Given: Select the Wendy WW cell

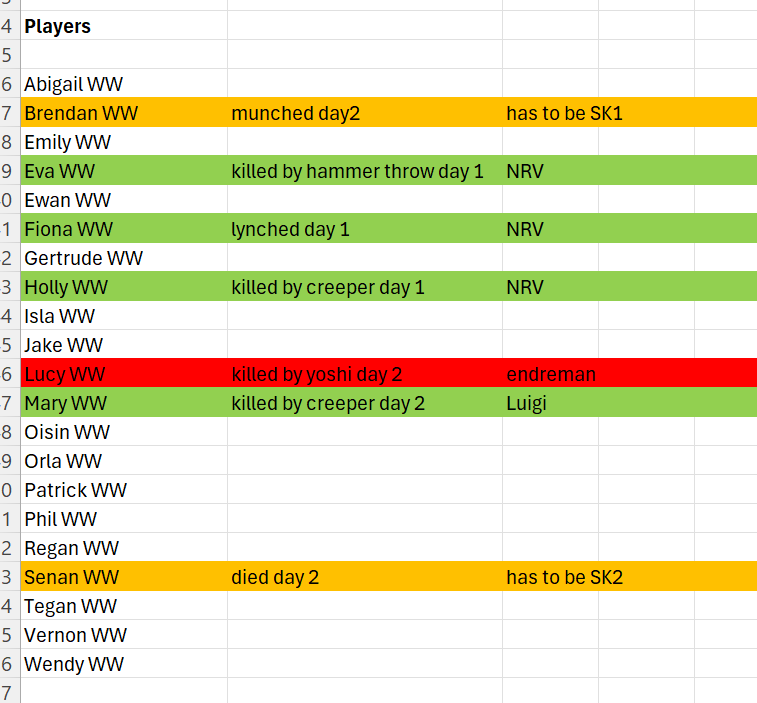Looking at the screenshot, I should click(x=124, y=663).
